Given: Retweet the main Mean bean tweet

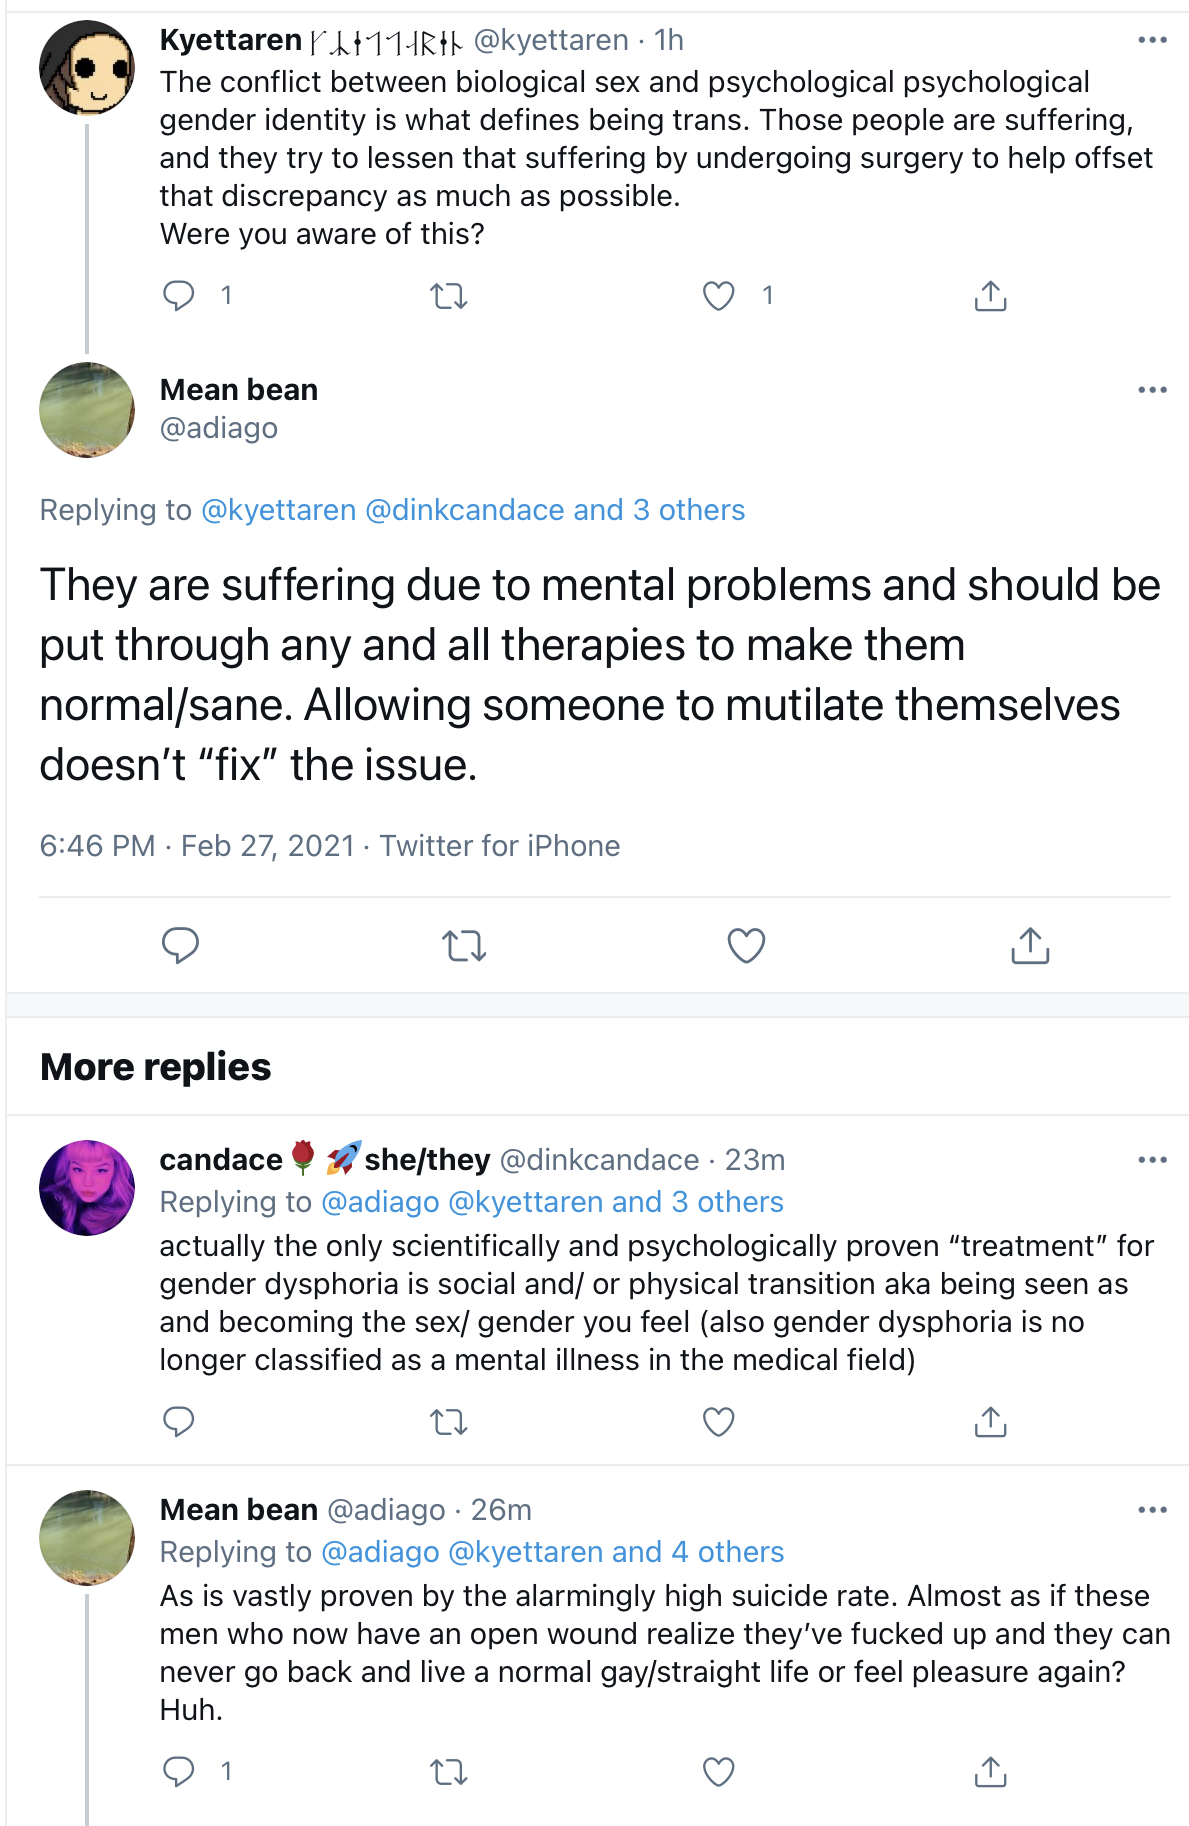Looking at the screenshot, I should click(x=464, y=945).
